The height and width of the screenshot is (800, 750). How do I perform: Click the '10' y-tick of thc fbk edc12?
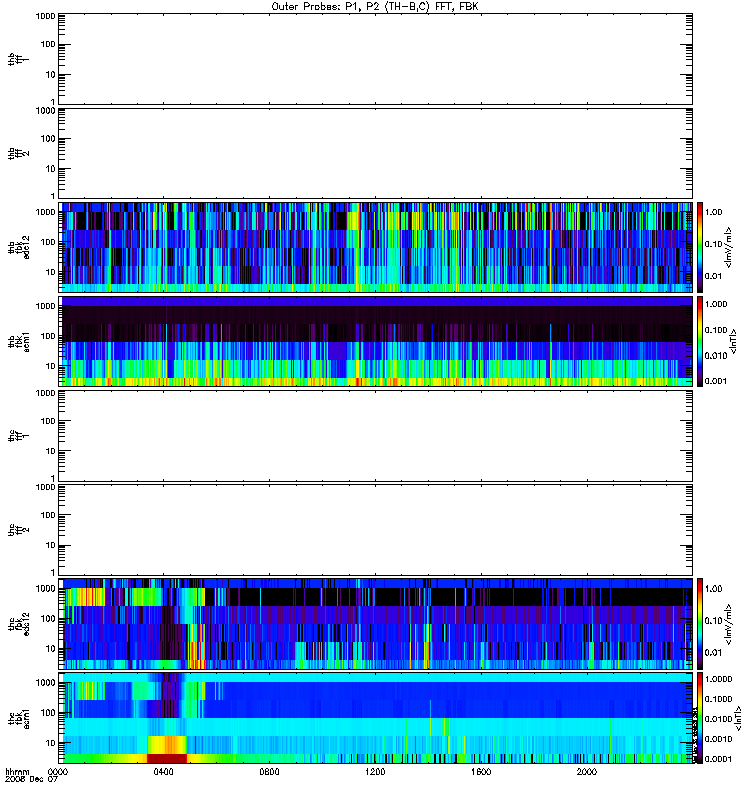[51, 649]
